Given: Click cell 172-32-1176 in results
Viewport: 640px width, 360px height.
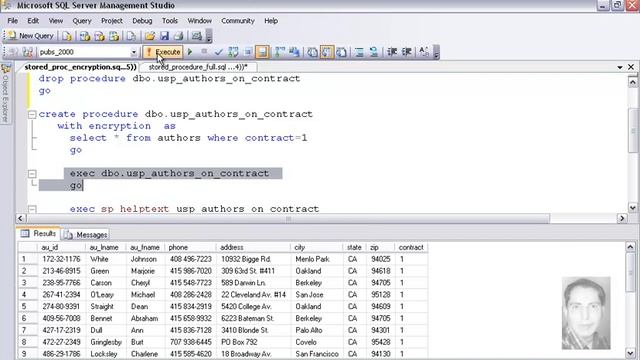Looking at the screenshot, I should coord(62,259).
